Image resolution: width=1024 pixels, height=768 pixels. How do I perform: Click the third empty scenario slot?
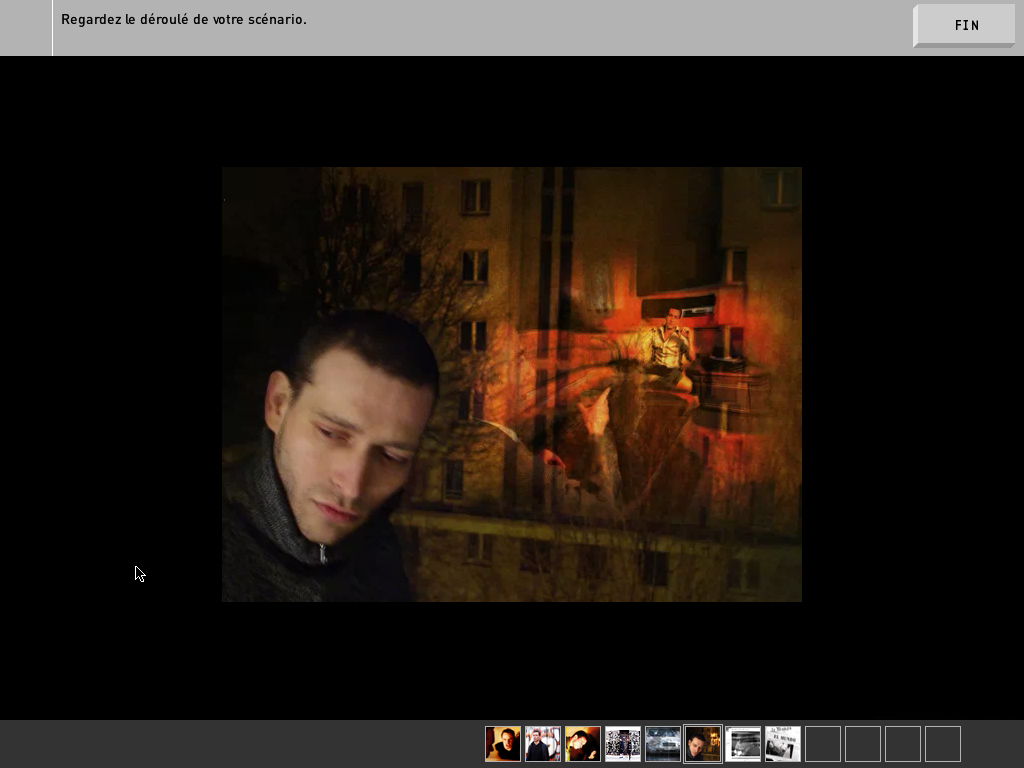903,744
